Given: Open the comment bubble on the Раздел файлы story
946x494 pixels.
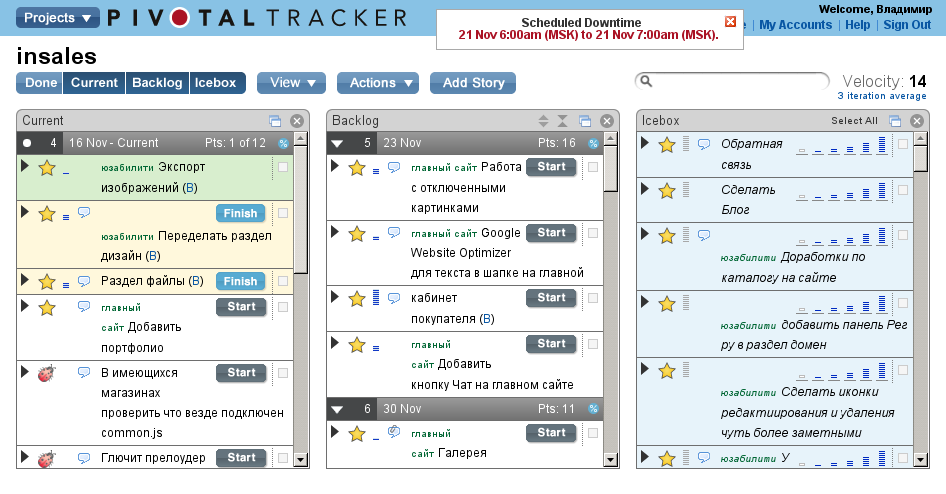Looking at the screenshot, I should point(84,280).
